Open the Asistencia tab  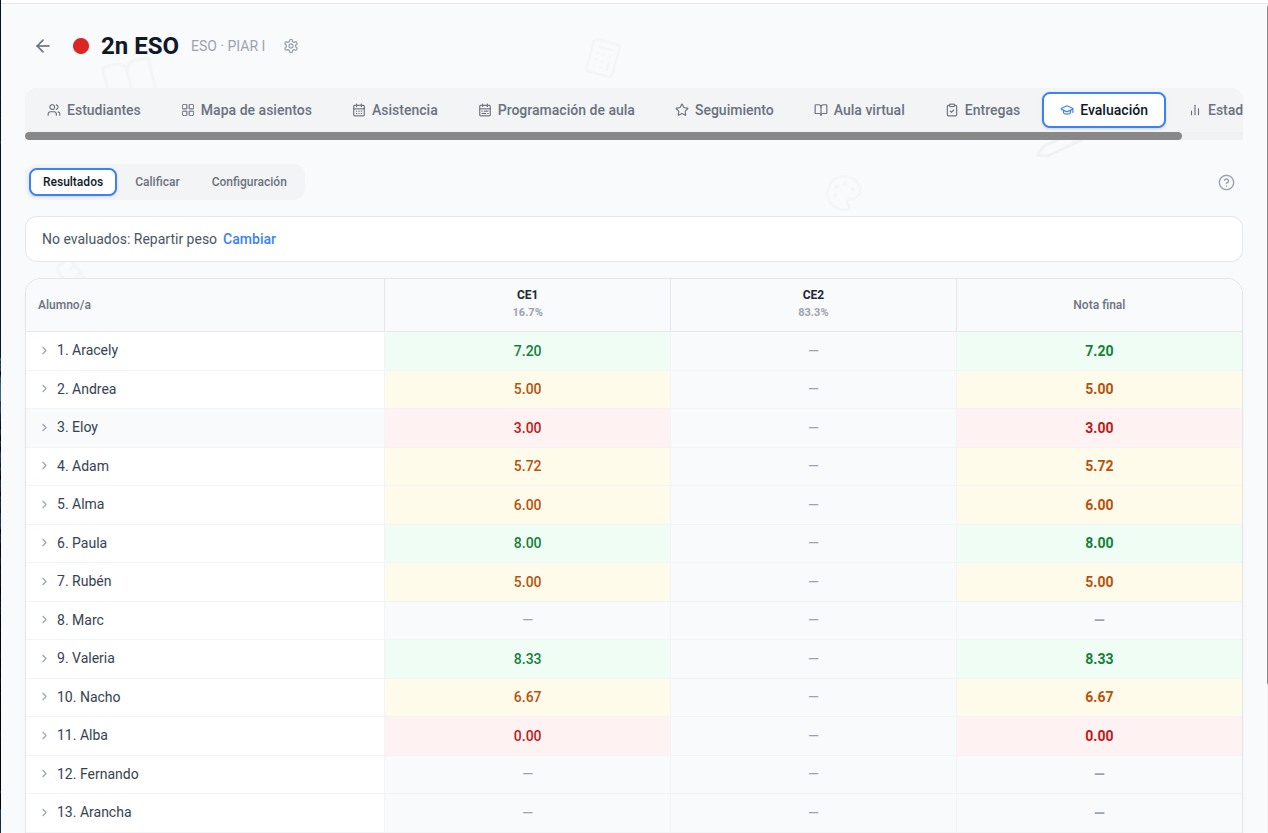[395, 110]
